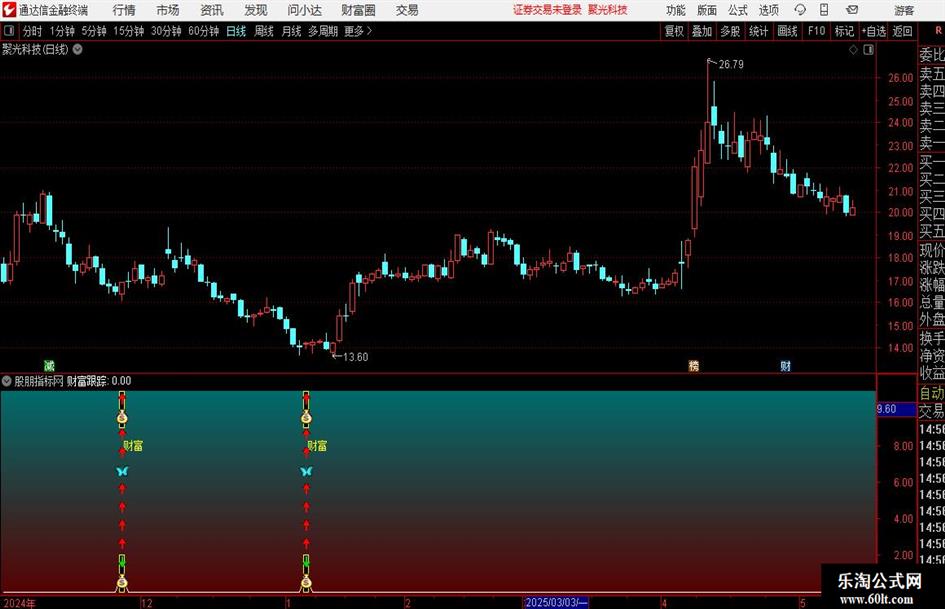The image size is (945, 609).
Task: Click the 9.60 indicator value box
Action: pyautogui.click(x=896, y=409)
